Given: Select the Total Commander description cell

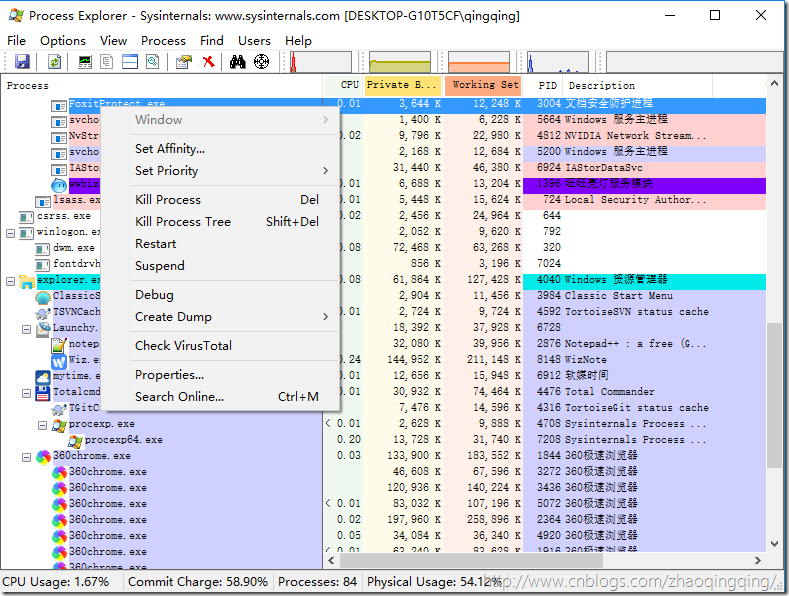Looking at the screenshot, I should click(x=609, y=392).
